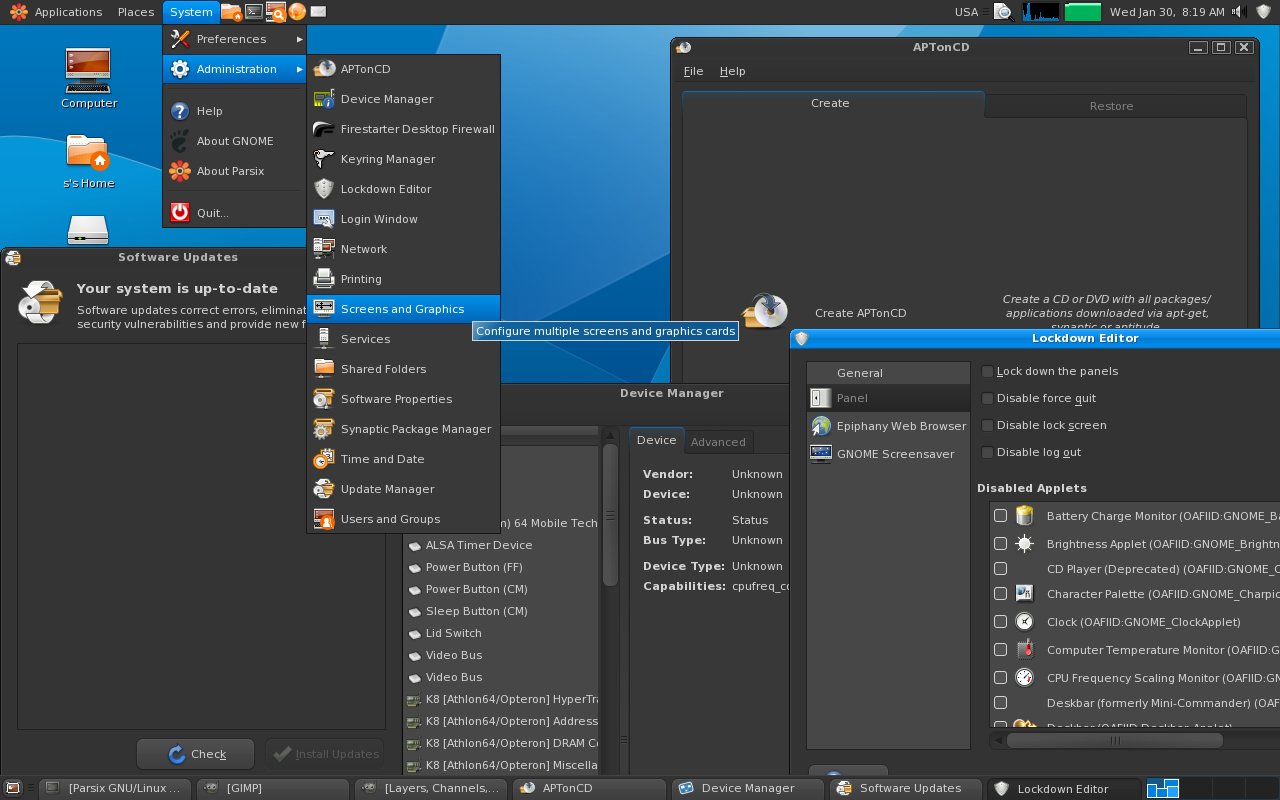Open the Places menu
This screenshot has width=1280, height=800.
pyautogui.click(x=135, y=12)
